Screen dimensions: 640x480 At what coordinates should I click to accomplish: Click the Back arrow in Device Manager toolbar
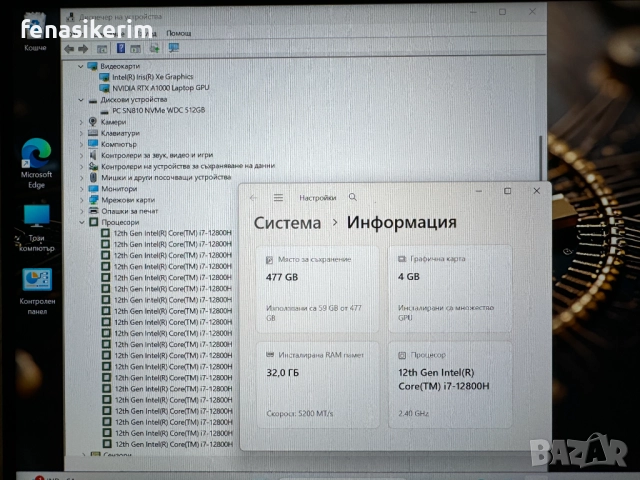click(69, 48)
